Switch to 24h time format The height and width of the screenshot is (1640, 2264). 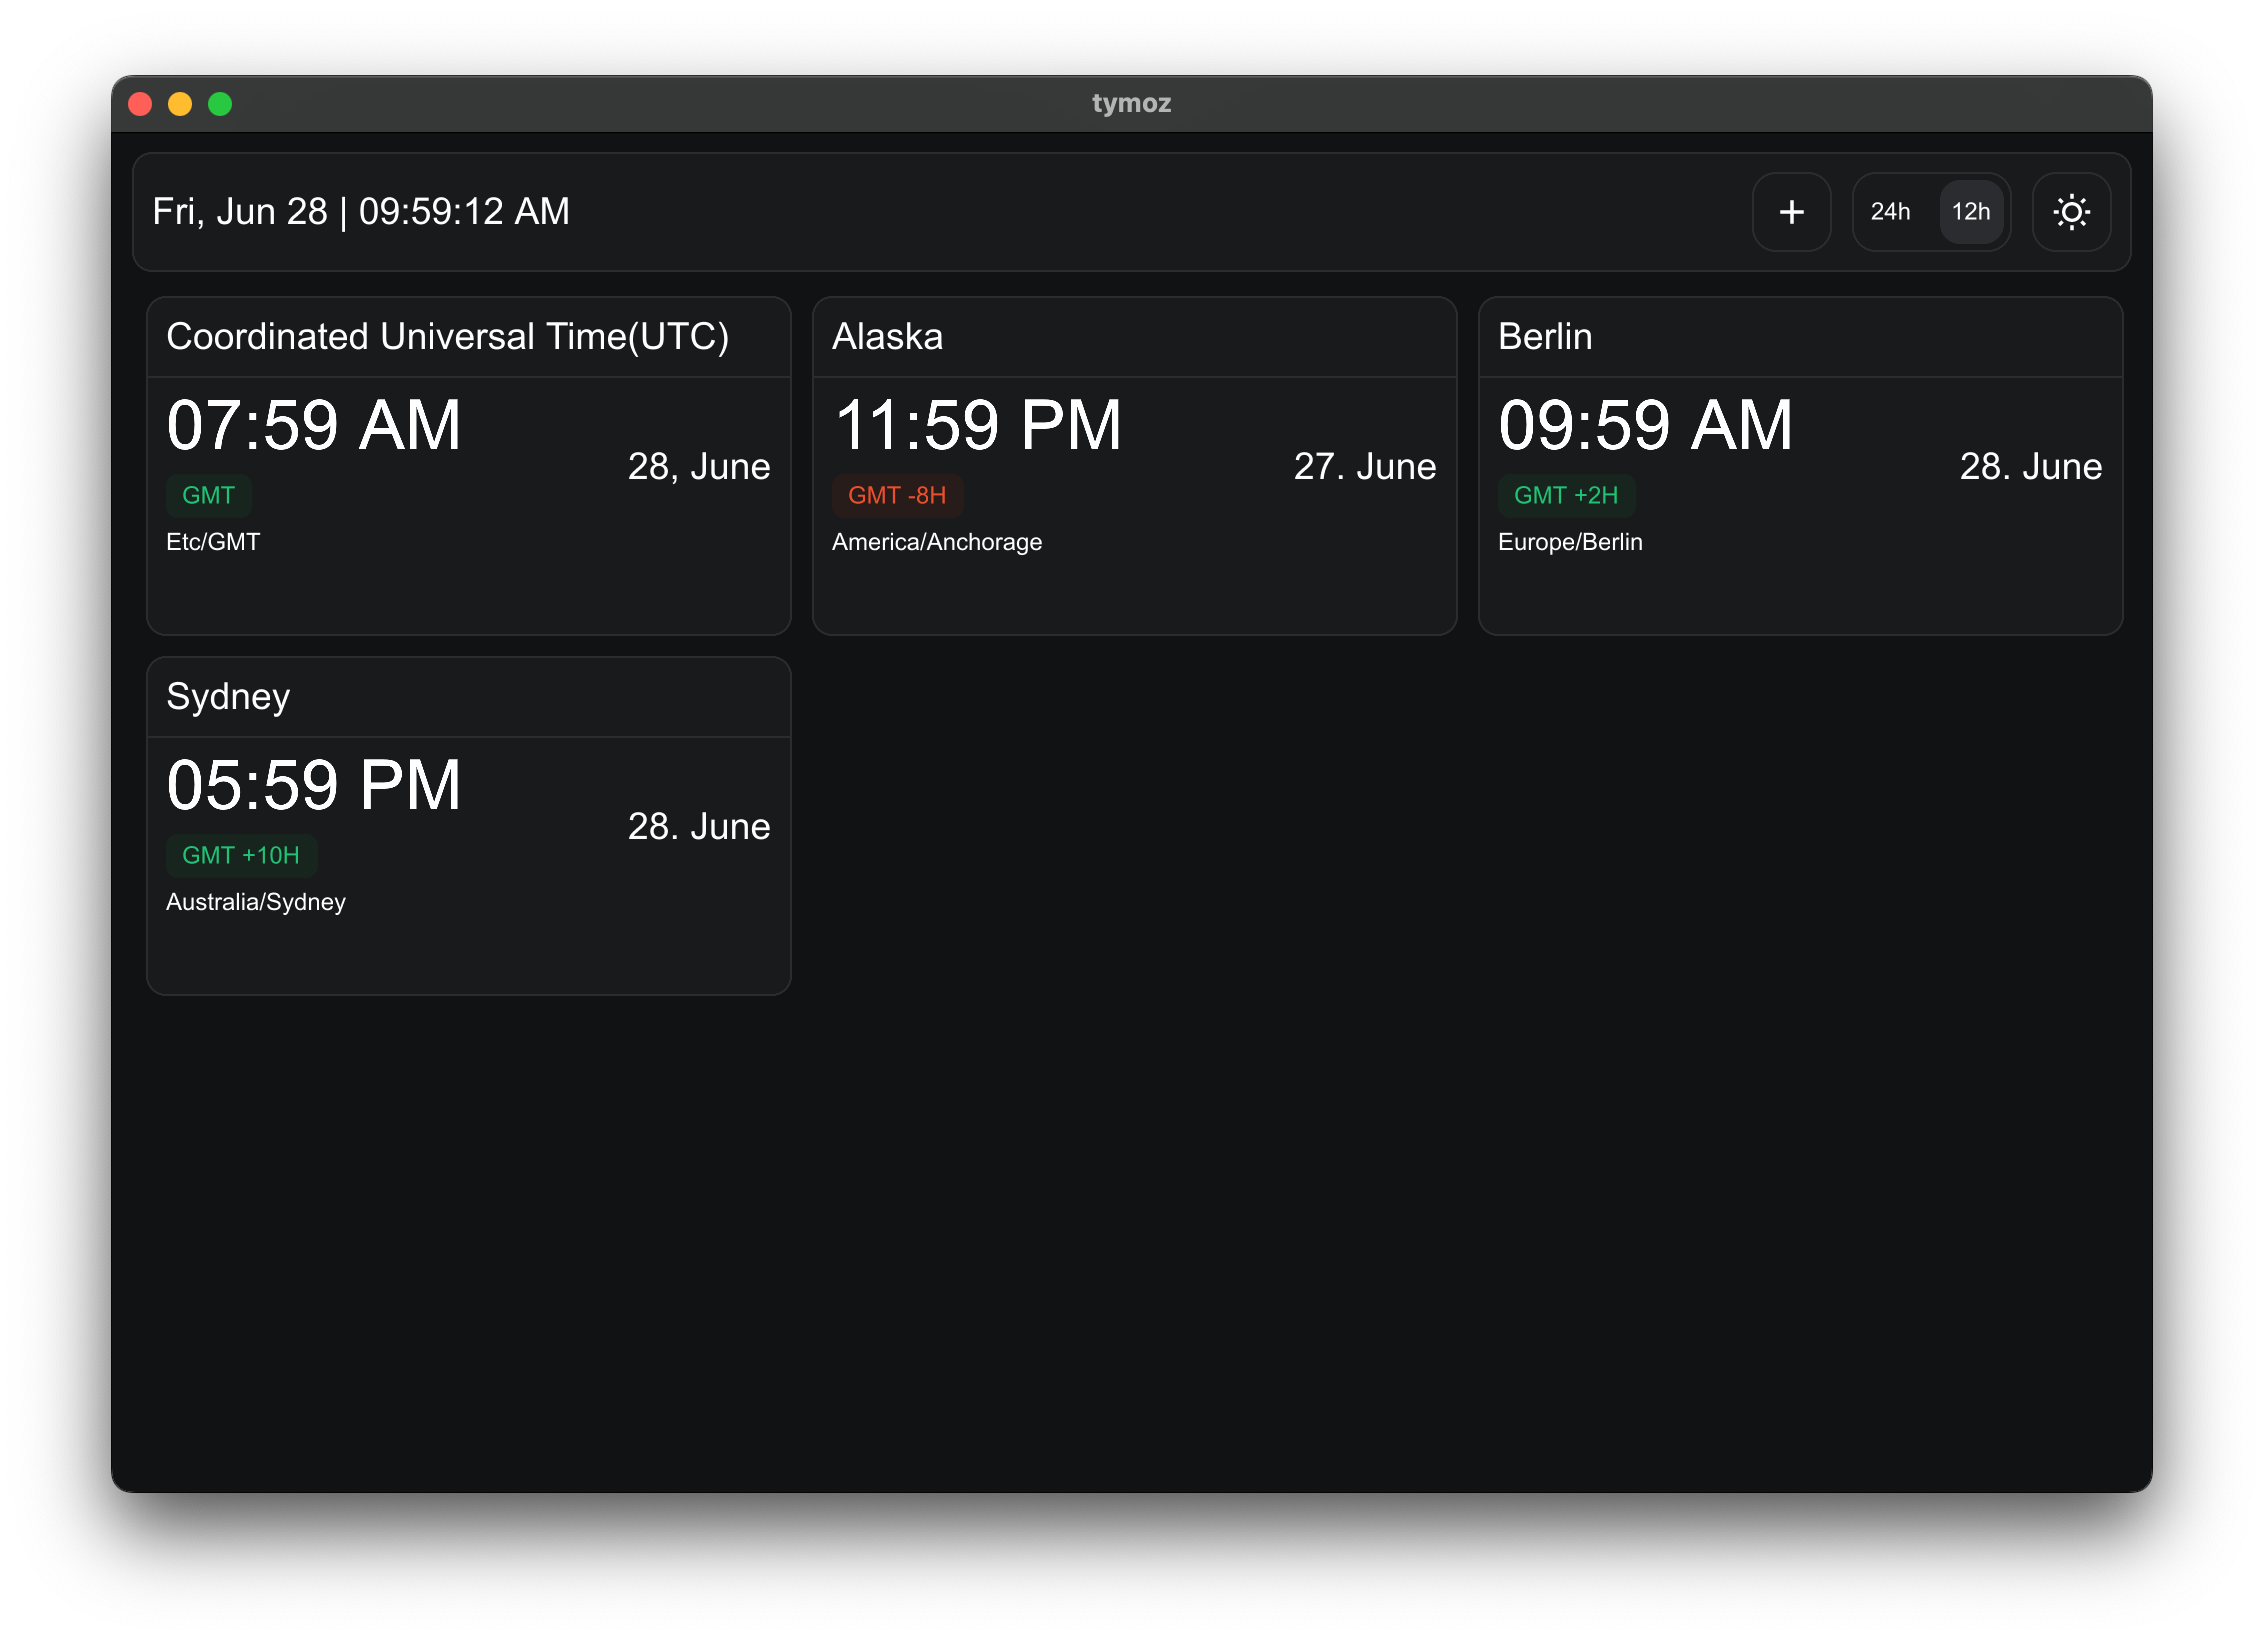pos(1890,212)
